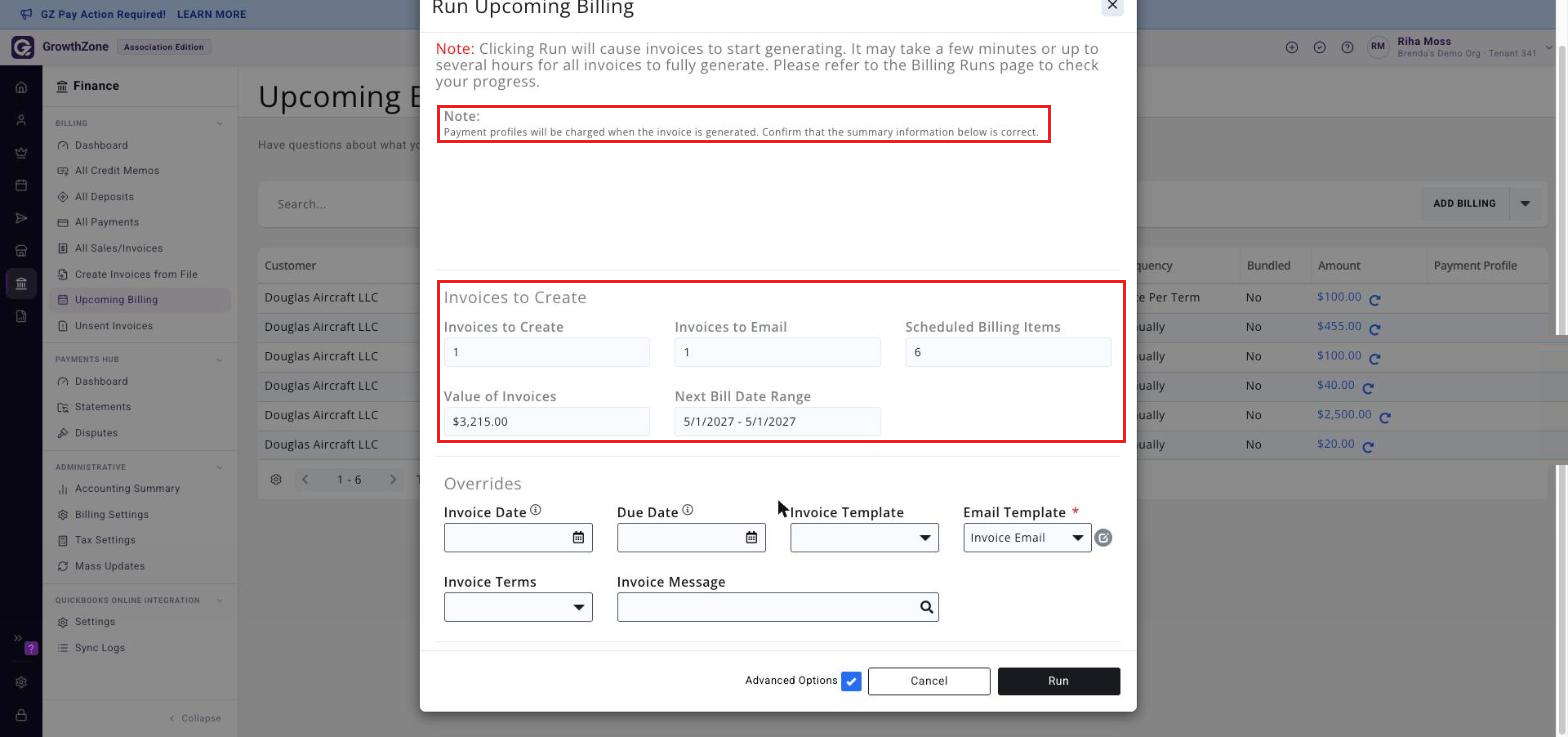Screen dimensions: 1568x737
Task: Toggle the Advanced Options checkbox
Action: coord(851,681)
